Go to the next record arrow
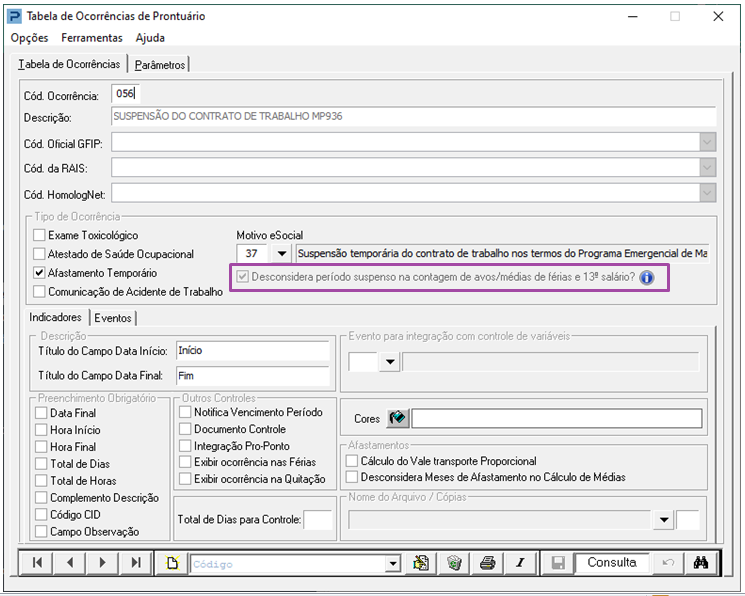Image resolution: width=745 pixels, height=596 pixels. (102, 563)
